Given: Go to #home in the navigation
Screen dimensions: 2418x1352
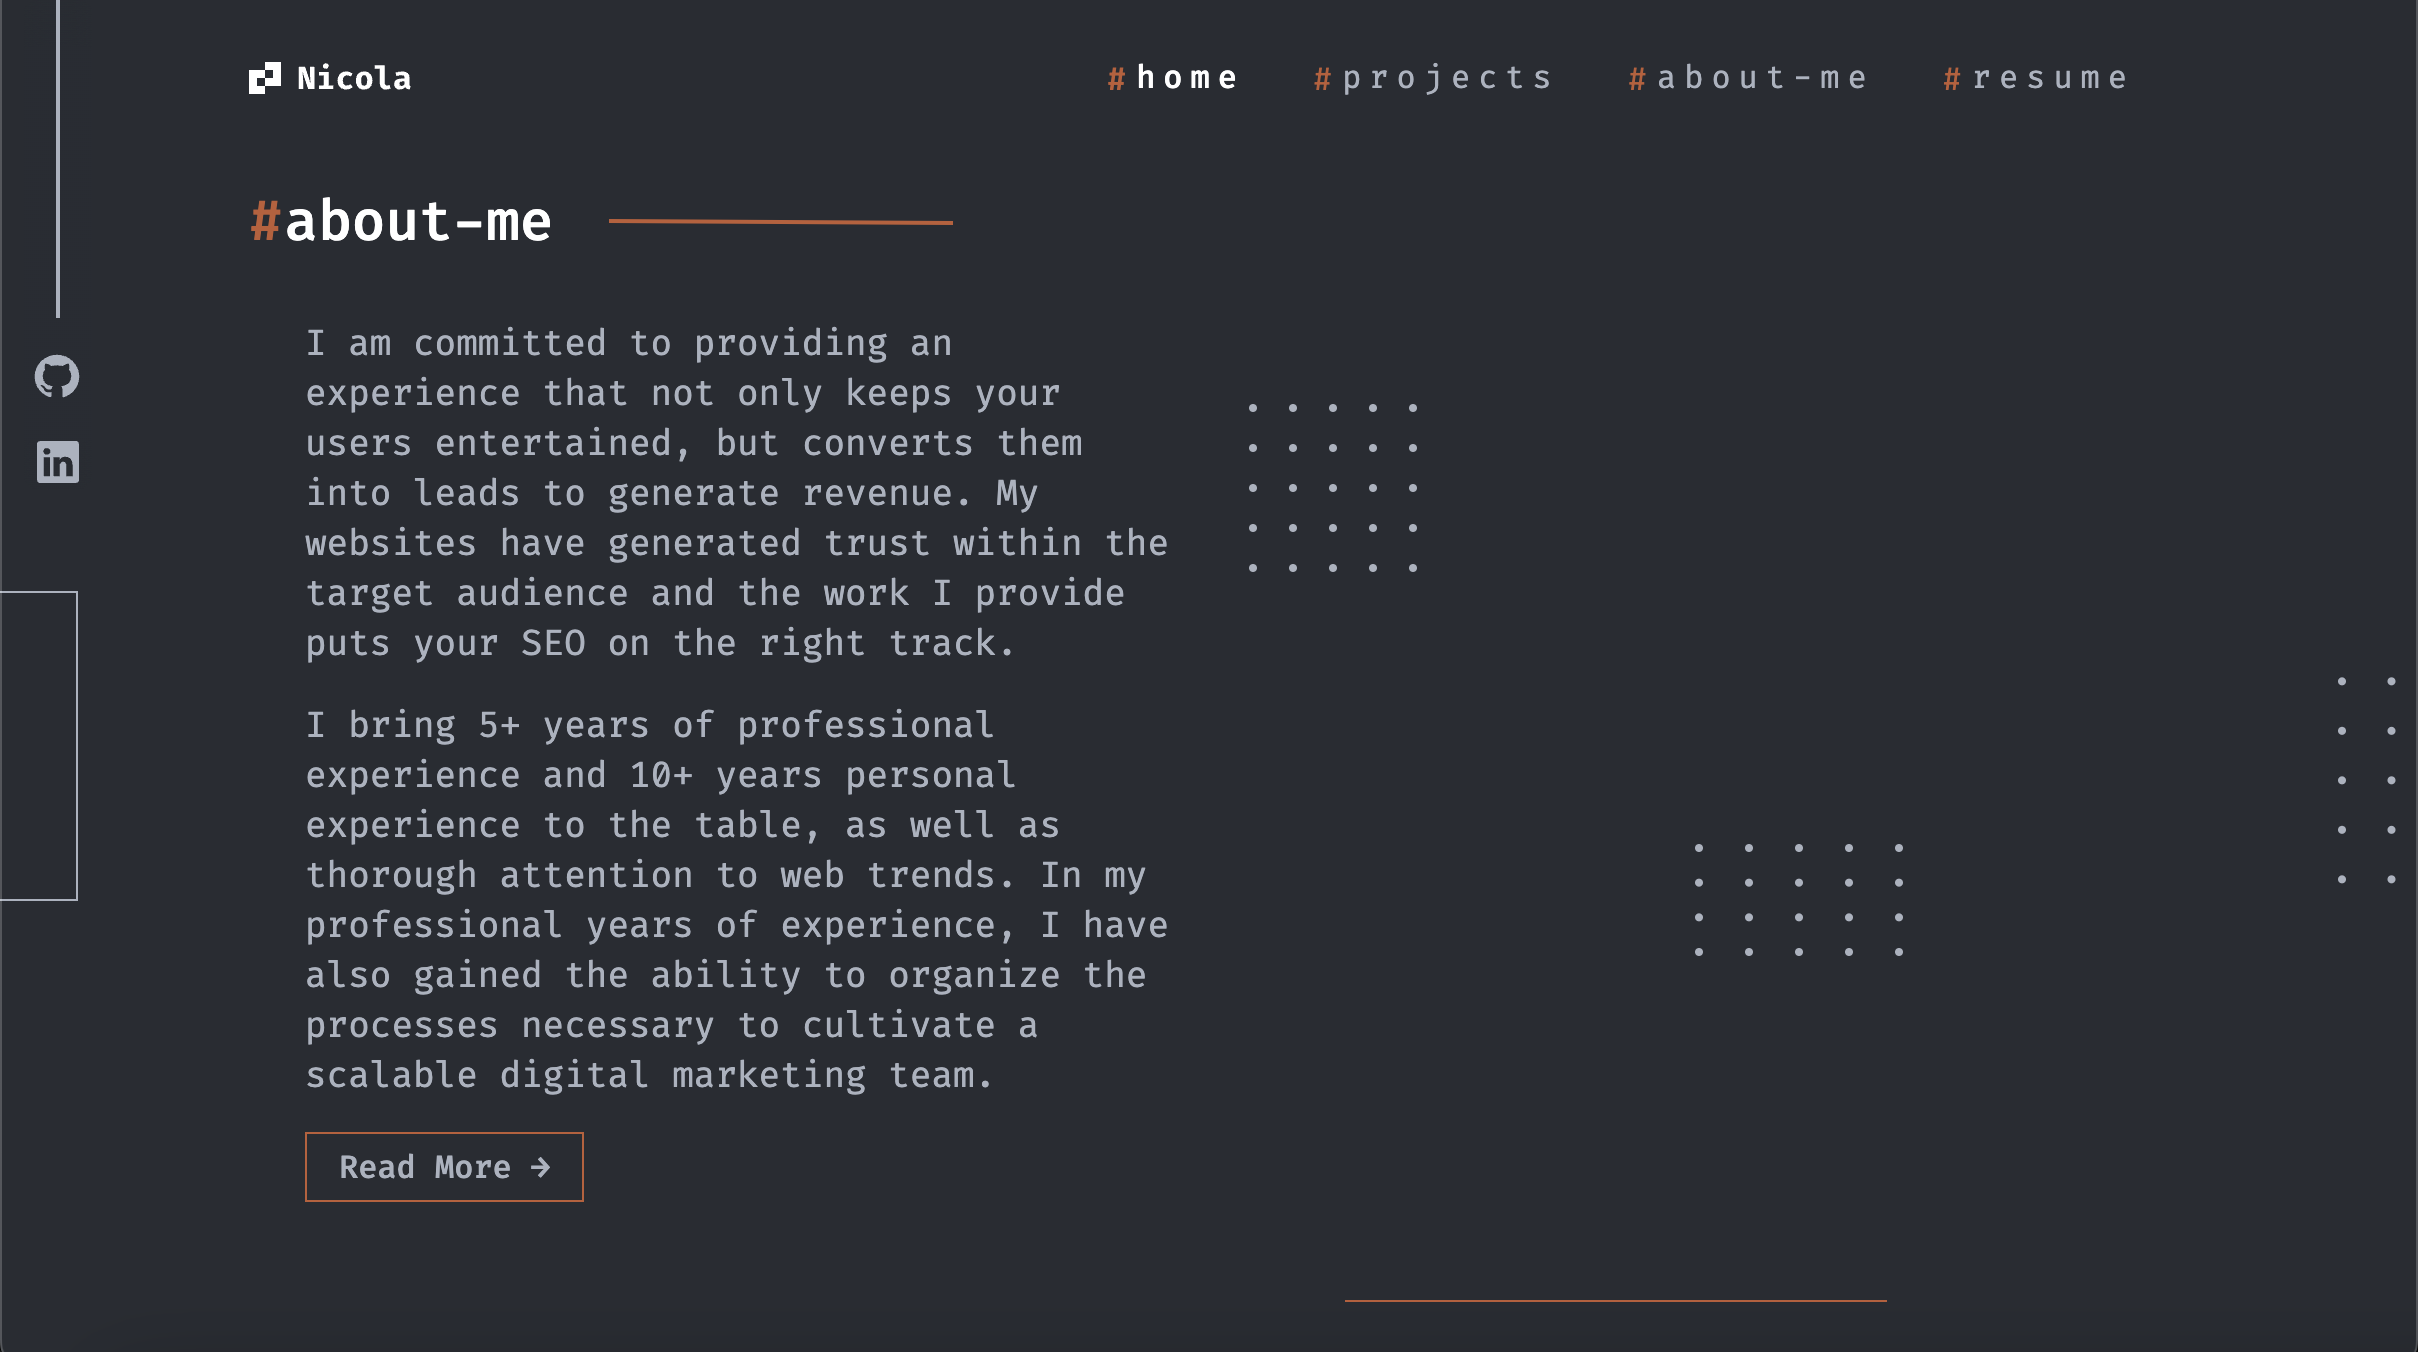Looking at the screenshot, I should [x=1172, y=78].
